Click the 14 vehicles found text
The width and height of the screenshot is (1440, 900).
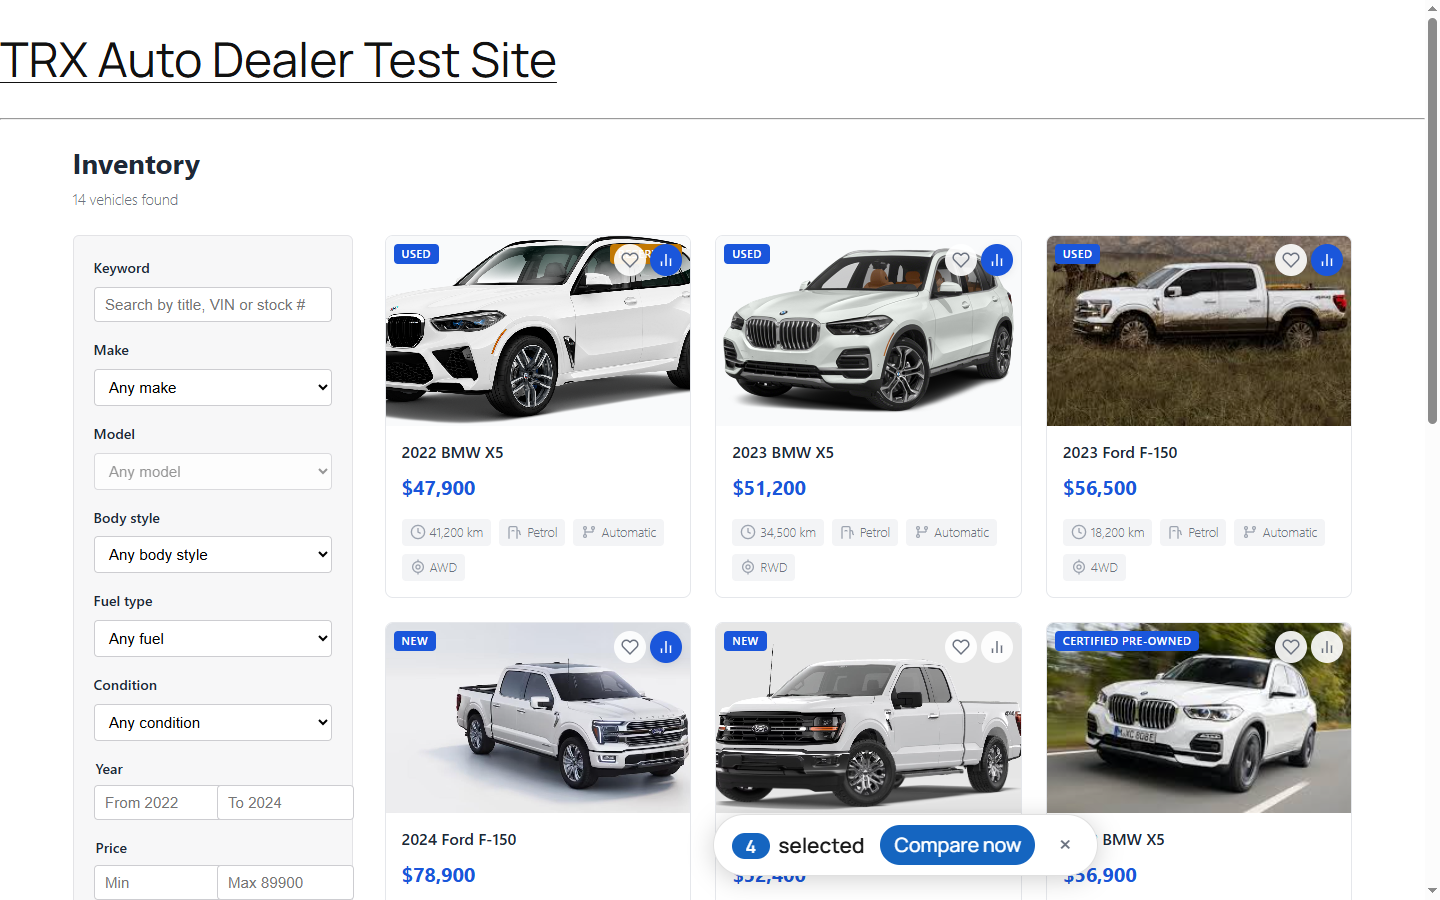pos(125,200)
